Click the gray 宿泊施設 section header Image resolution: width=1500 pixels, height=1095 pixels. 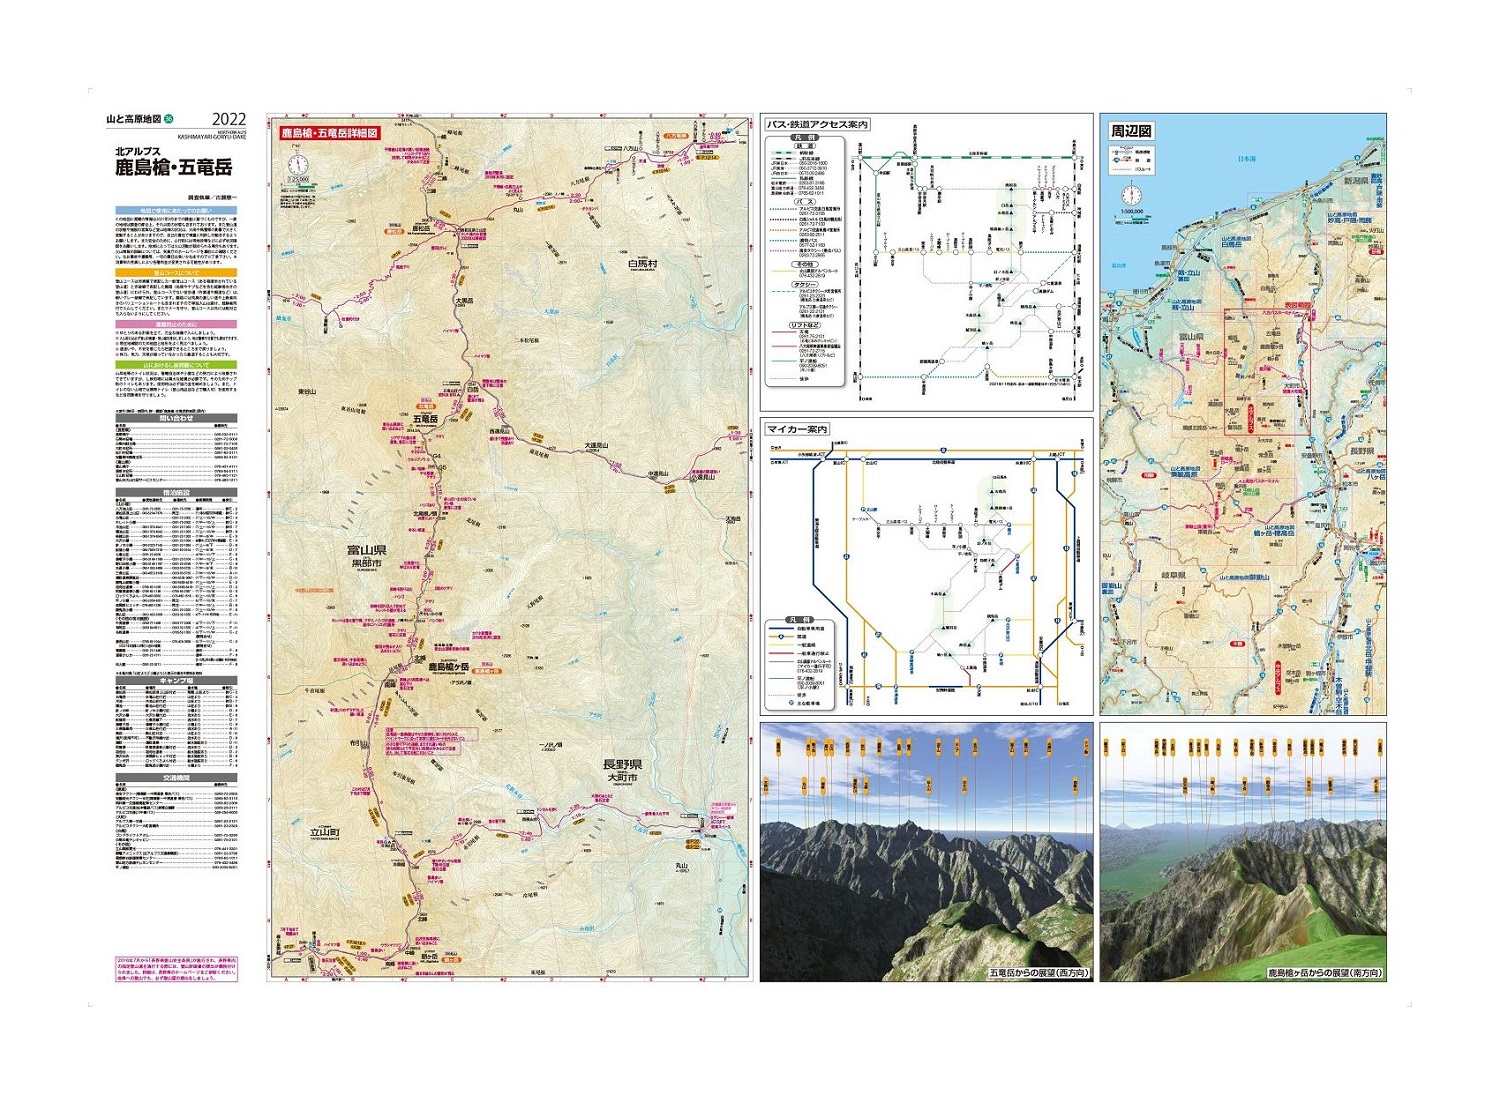(x=176, y=492)
